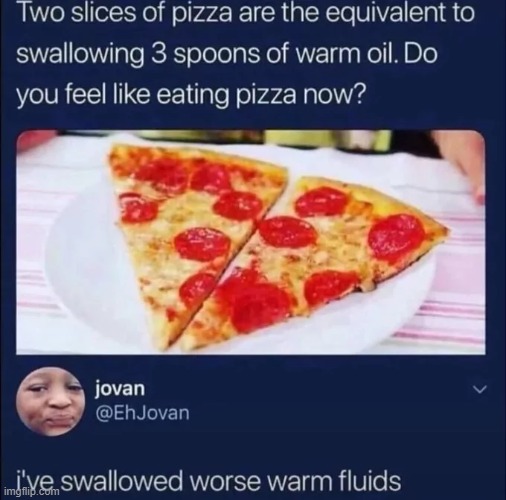Open jovan's profile avatar picture
The height and width of the screenshot is (500, 506).
coord(51,401)
